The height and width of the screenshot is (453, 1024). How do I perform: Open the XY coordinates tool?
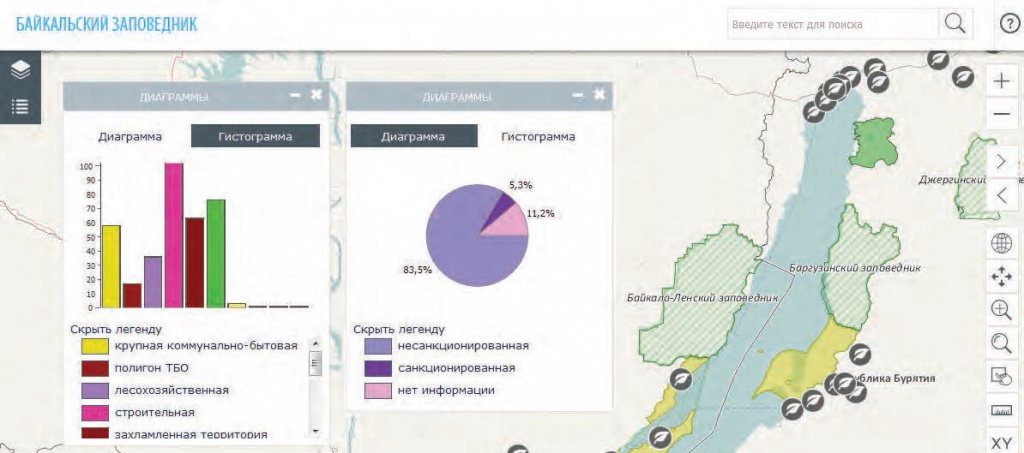[1001, 443]
